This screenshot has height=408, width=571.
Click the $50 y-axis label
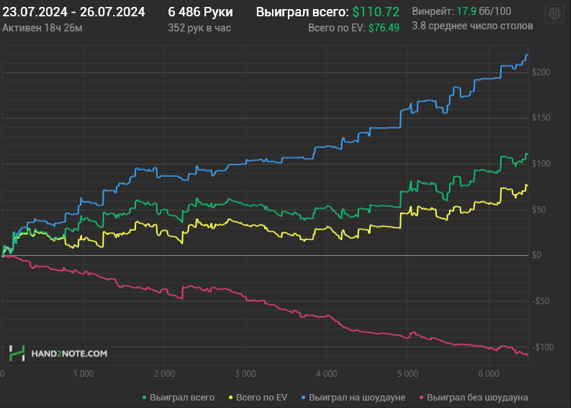(x=539, y=209)
